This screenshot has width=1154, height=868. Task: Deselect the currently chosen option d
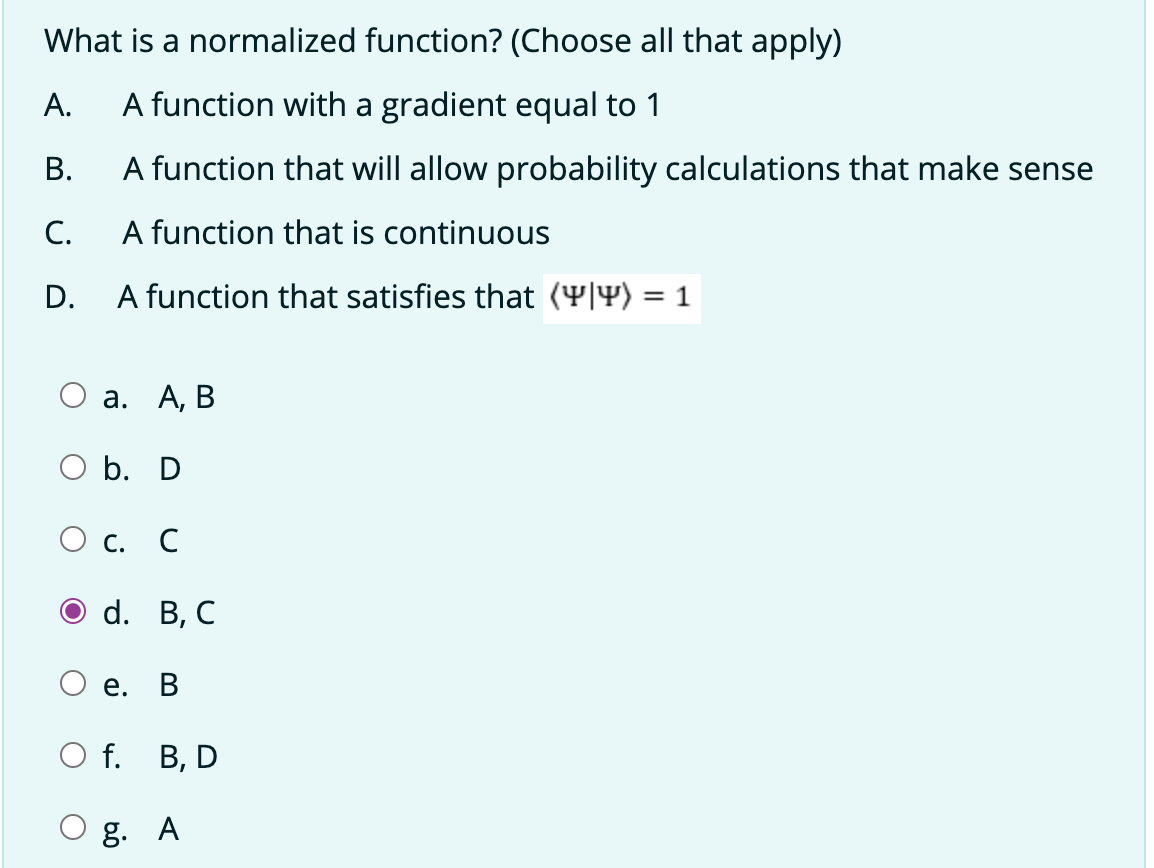coord(71,613)
